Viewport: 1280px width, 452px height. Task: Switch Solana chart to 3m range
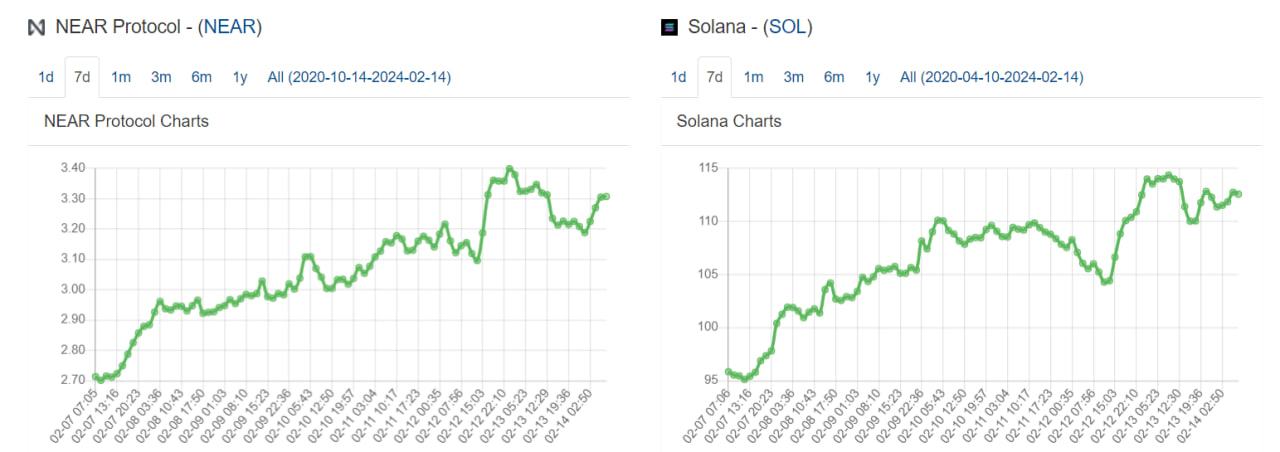793,77
